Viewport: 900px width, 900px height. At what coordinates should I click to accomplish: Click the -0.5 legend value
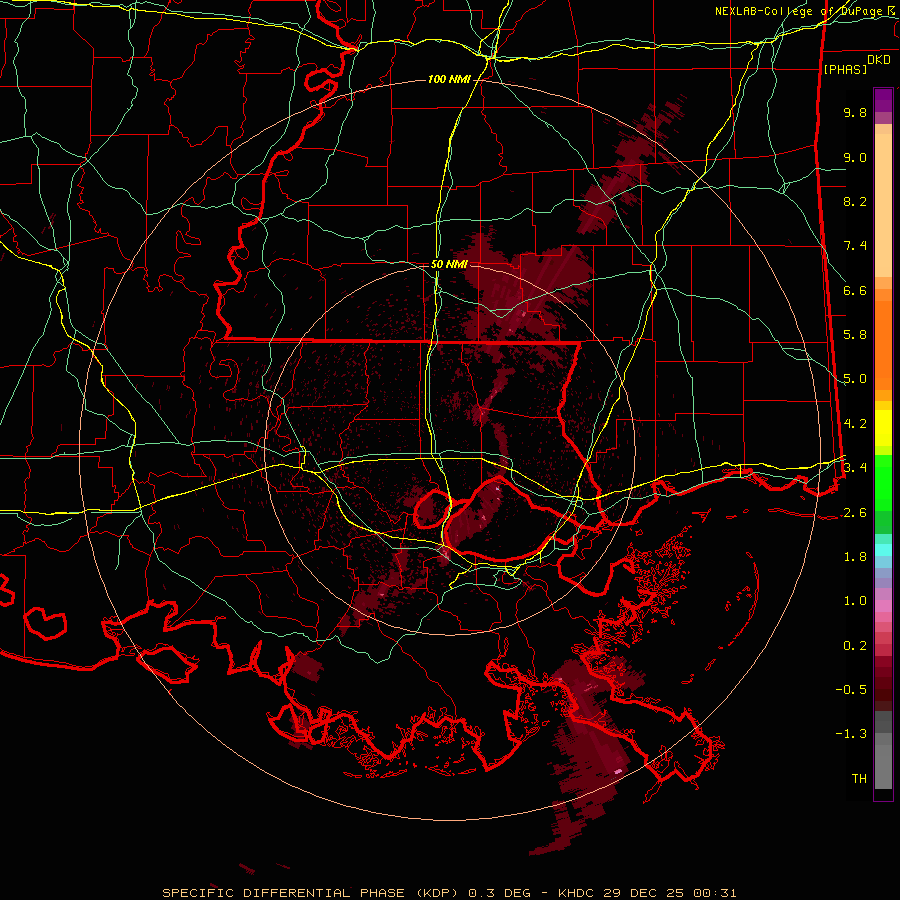(851, 689)
